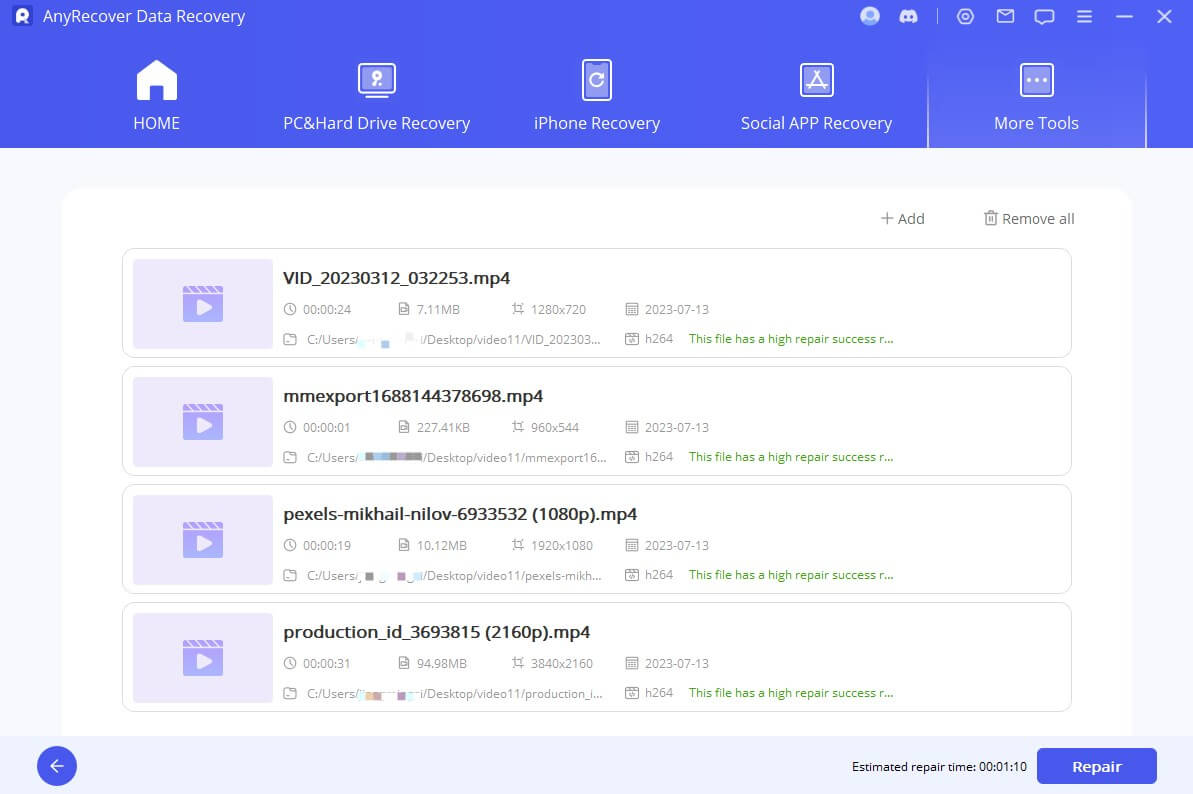
Task: Click the AnyRecover logo
Action: point(22,16)
